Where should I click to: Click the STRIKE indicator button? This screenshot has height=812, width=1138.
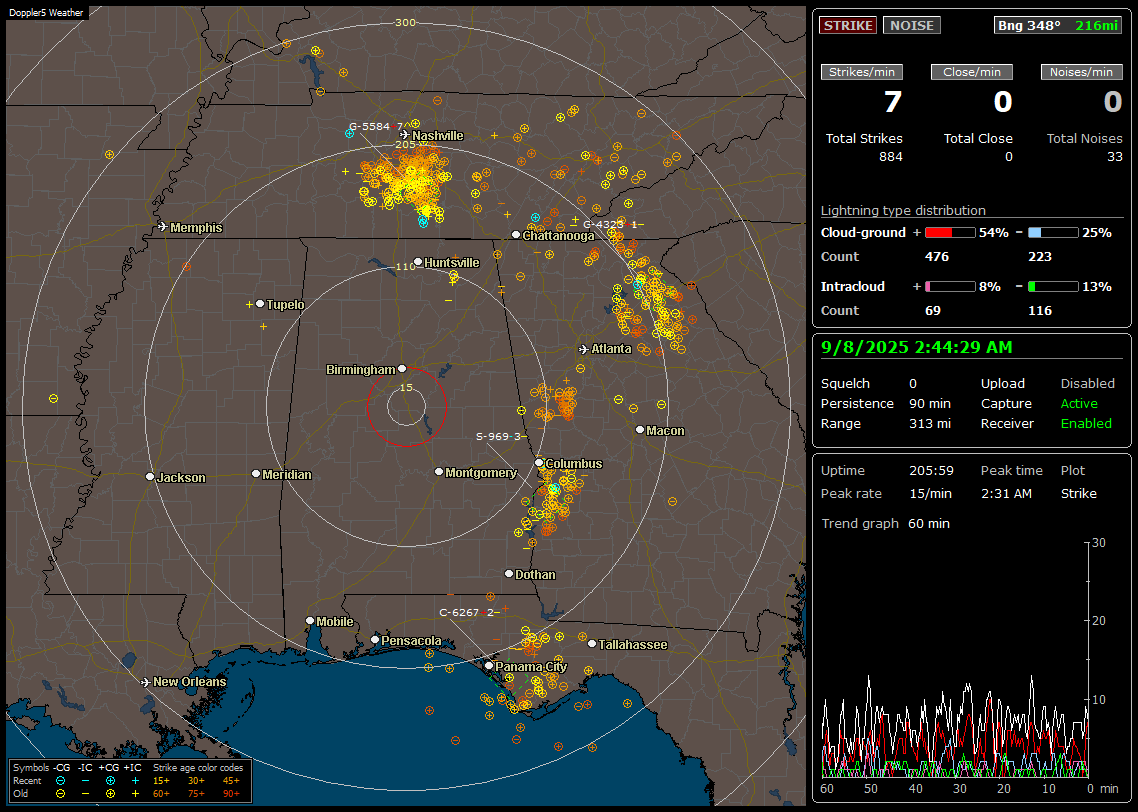coord(848,25)
